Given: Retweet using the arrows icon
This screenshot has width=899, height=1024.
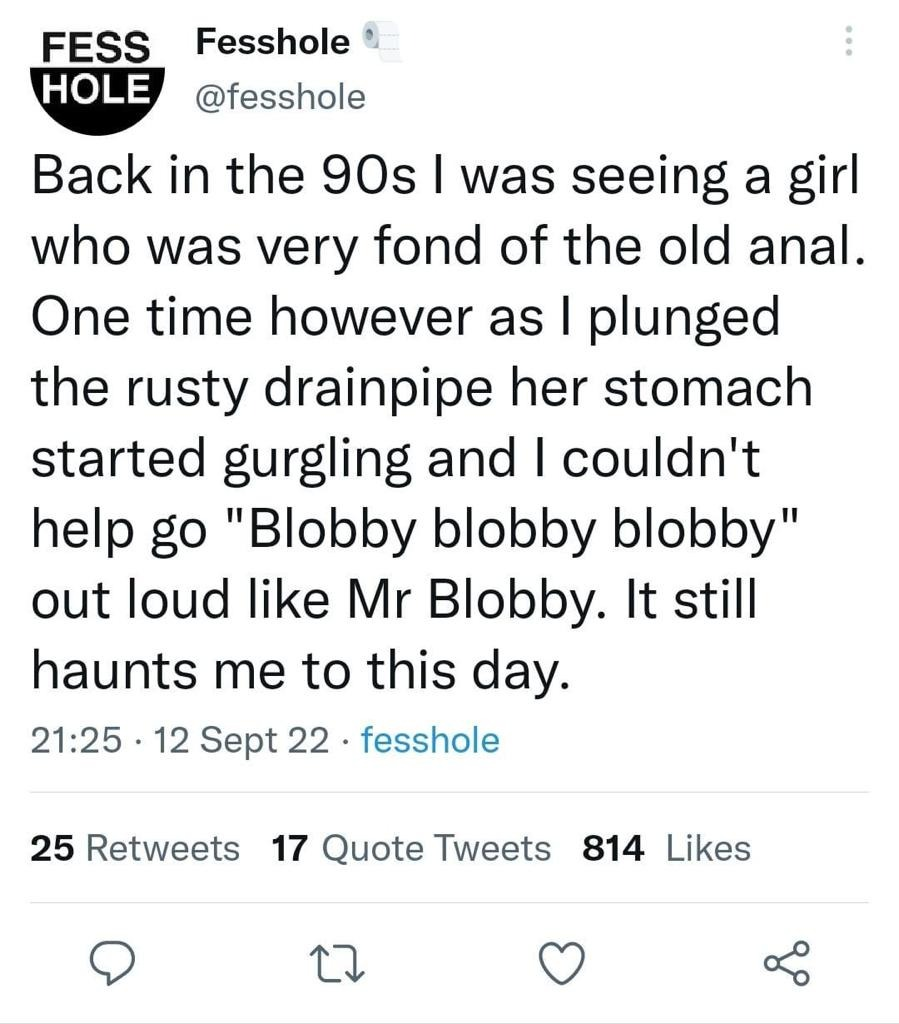Looking at the screenshot, I should [335, 963].
